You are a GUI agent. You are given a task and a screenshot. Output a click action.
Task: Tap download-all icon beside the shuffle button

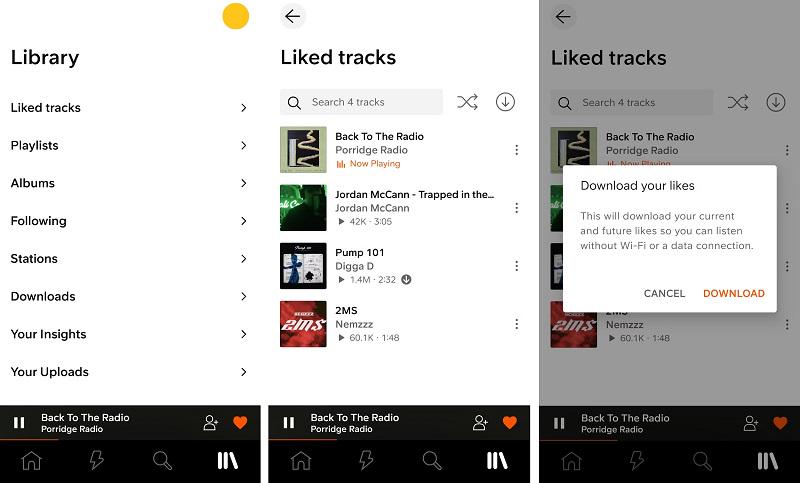[x=505, y=102]
